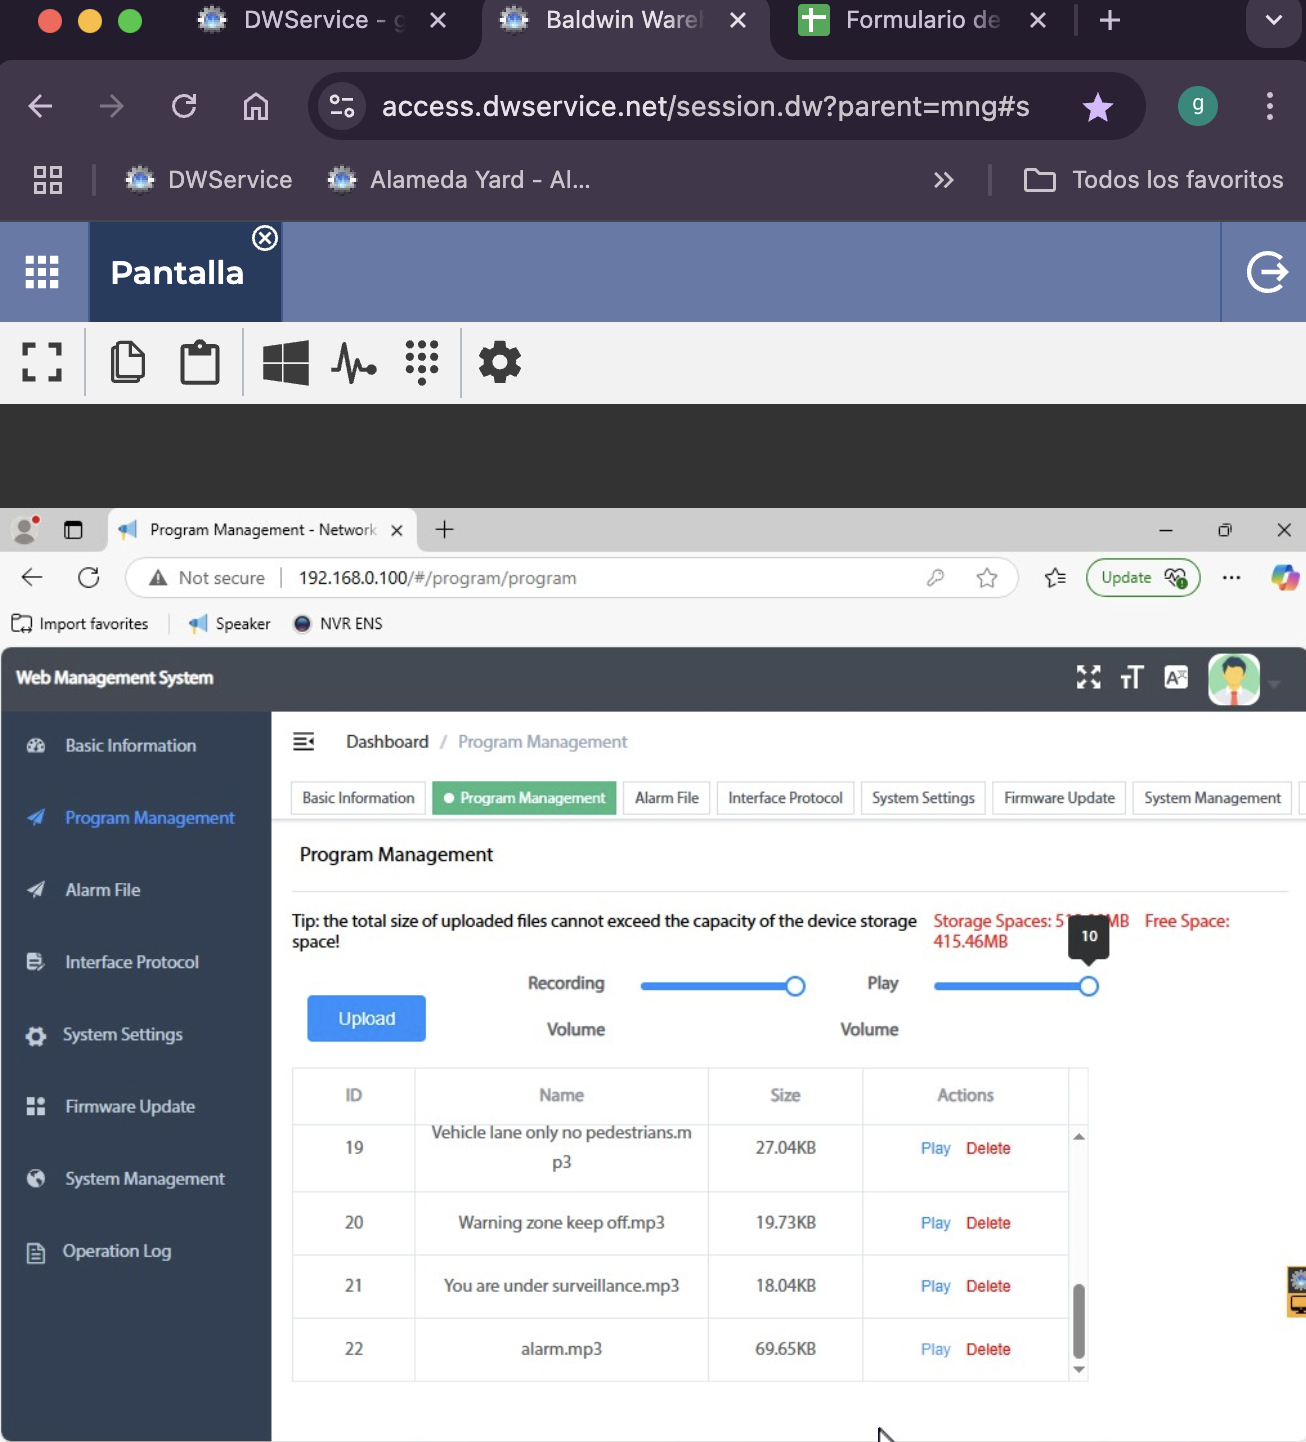Open remote session settings gear
Screen dimensions: 1306x1442
click(x=500, y=362)
